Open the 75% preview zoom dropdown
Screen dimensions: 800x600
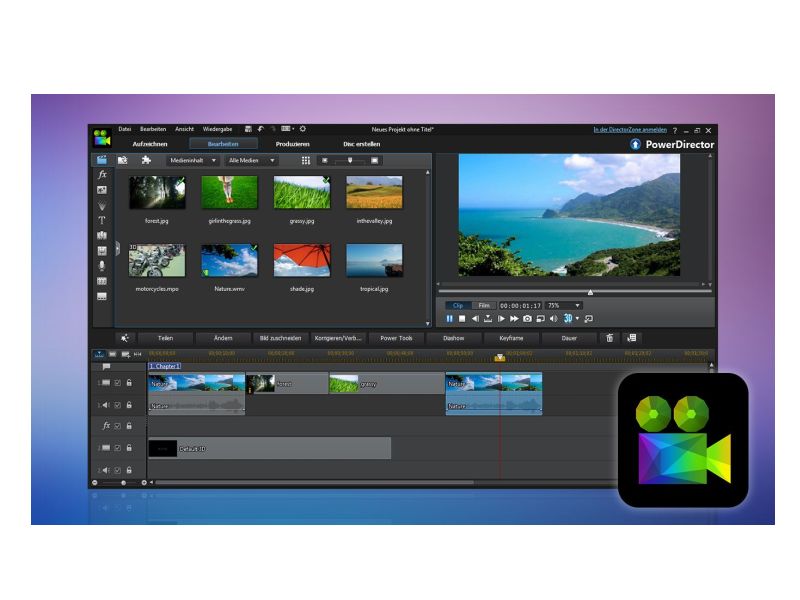click(x=563, y=306)
